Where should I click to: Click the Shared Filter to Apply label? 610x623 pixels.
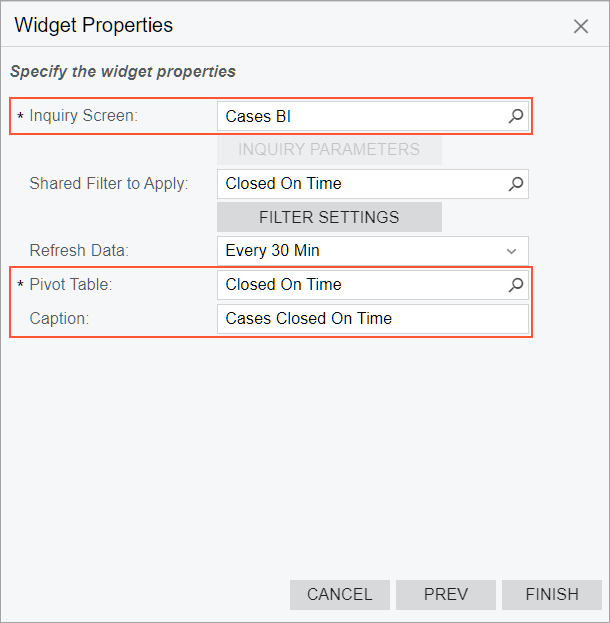[x=109, y=184]
